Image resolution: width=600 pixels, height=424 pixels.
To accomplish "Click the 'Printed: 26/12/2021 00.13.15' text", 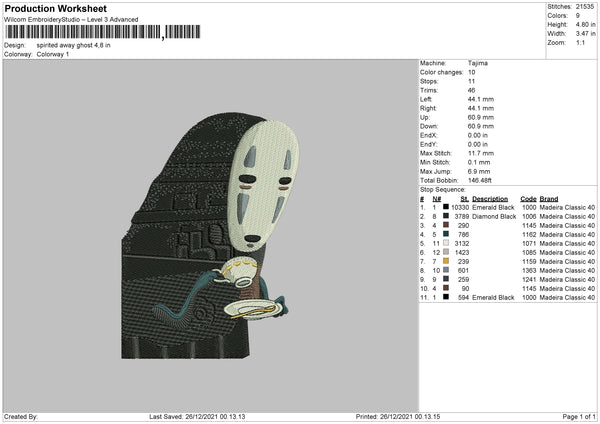I will coord(398,416).
